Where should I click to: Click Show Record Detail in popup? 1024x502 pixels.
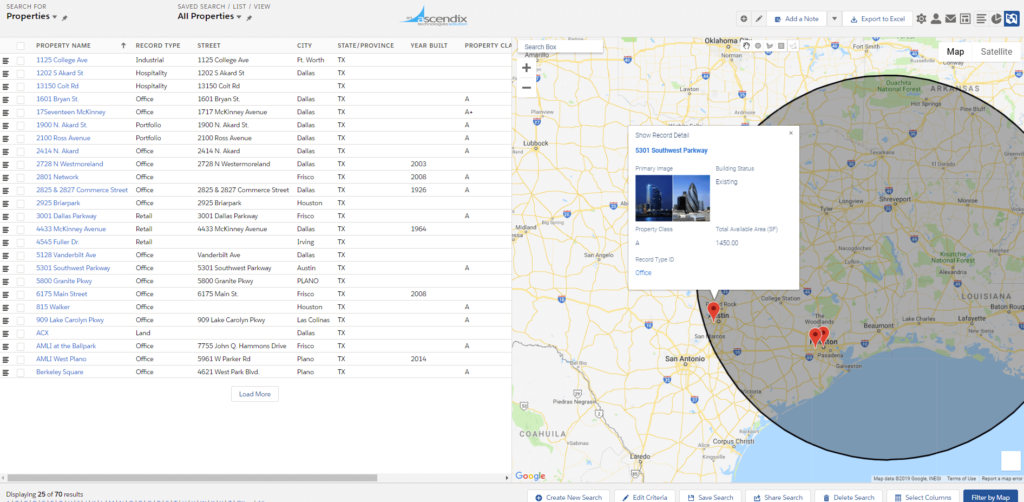[662, 135]
